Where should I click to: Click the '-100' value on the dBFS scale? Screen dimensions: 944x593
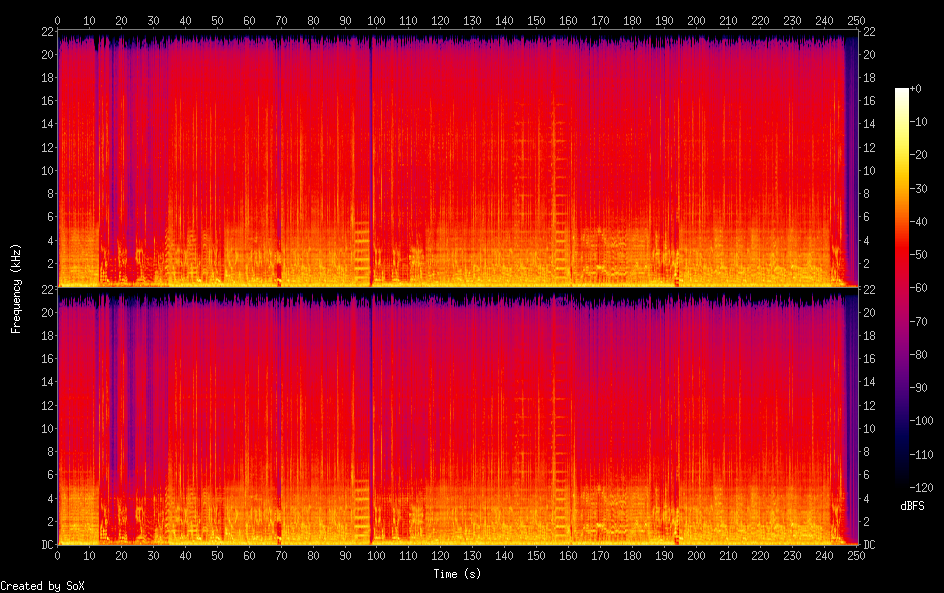[x=921, y=421]
